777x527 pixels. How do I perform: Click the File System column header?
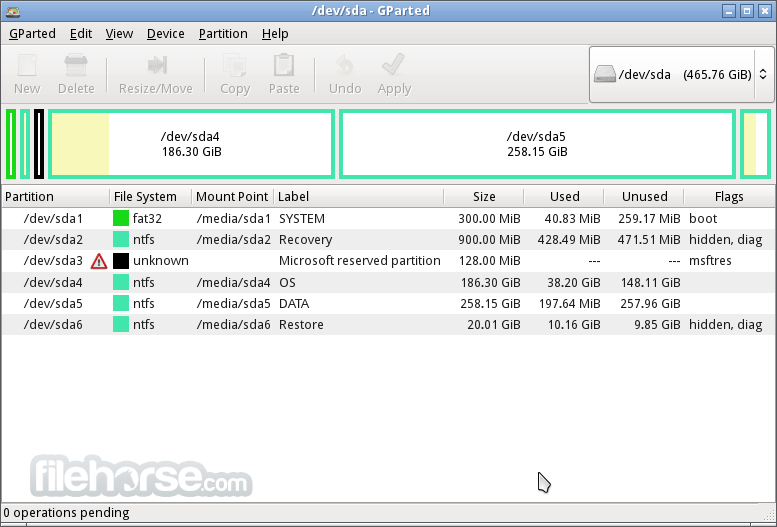click(x=151, y=196)
